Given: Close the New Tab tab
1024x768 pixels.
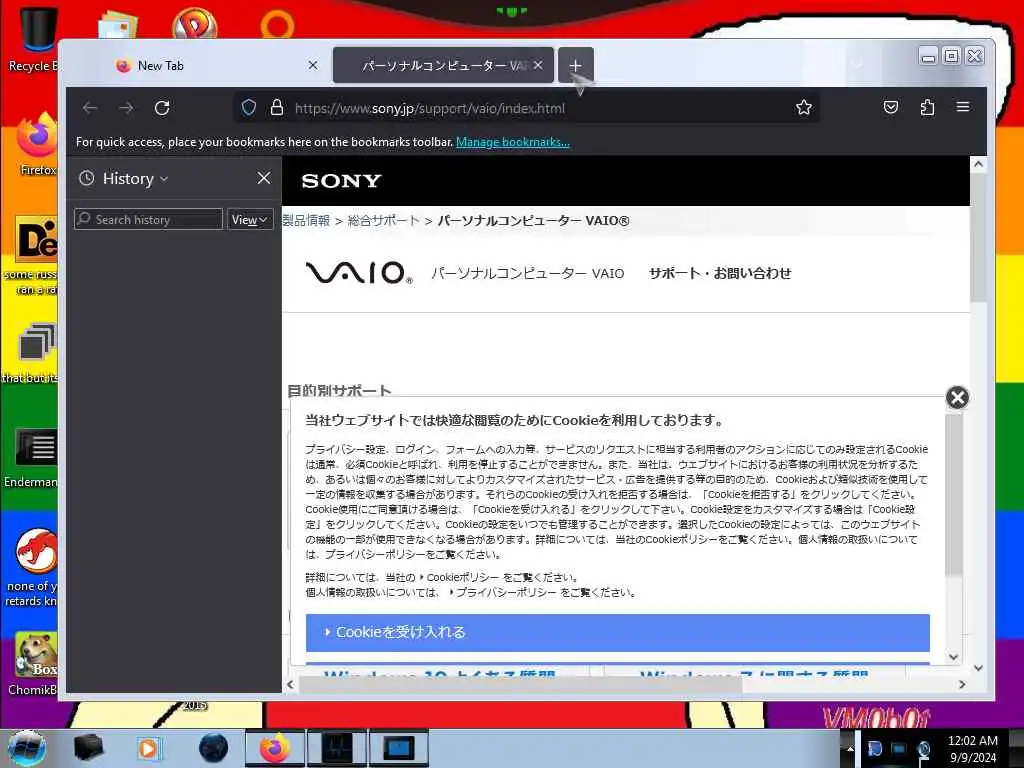Looking at the screenshot, I should (313, 65).
